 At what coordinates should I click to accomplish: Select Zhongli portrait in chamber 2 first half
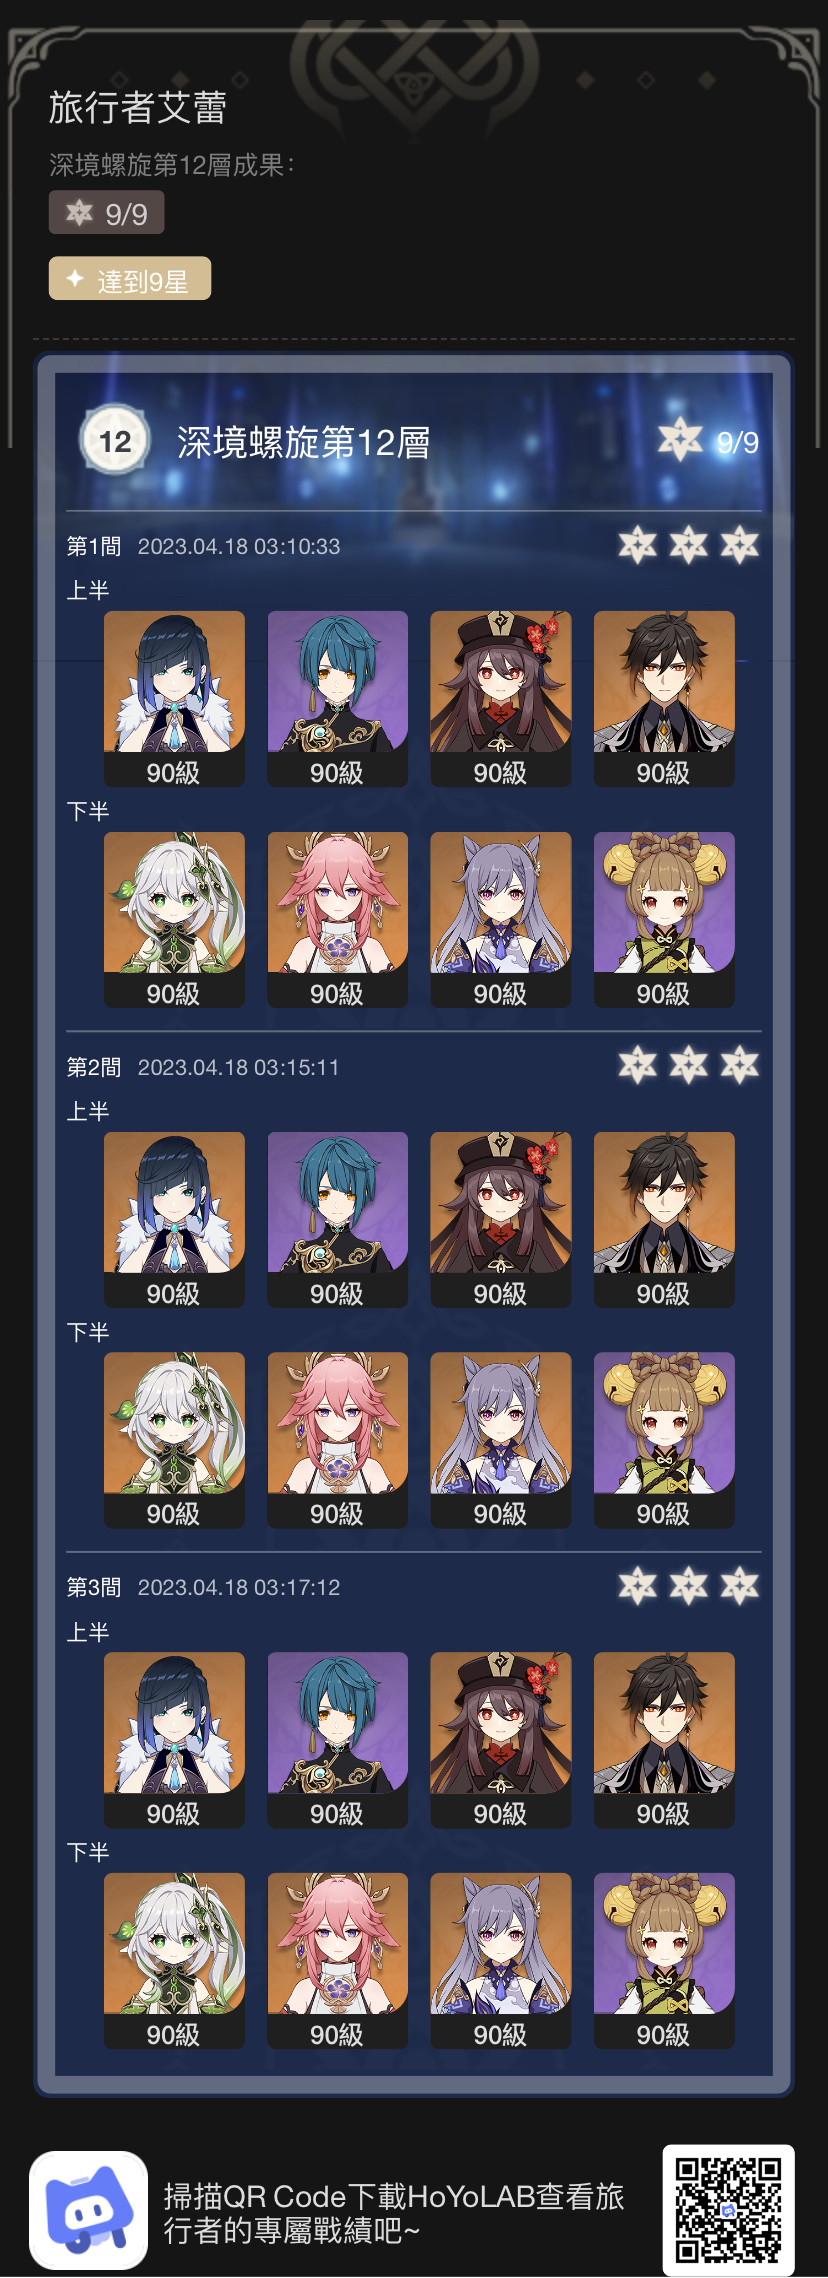point(664,1219)
